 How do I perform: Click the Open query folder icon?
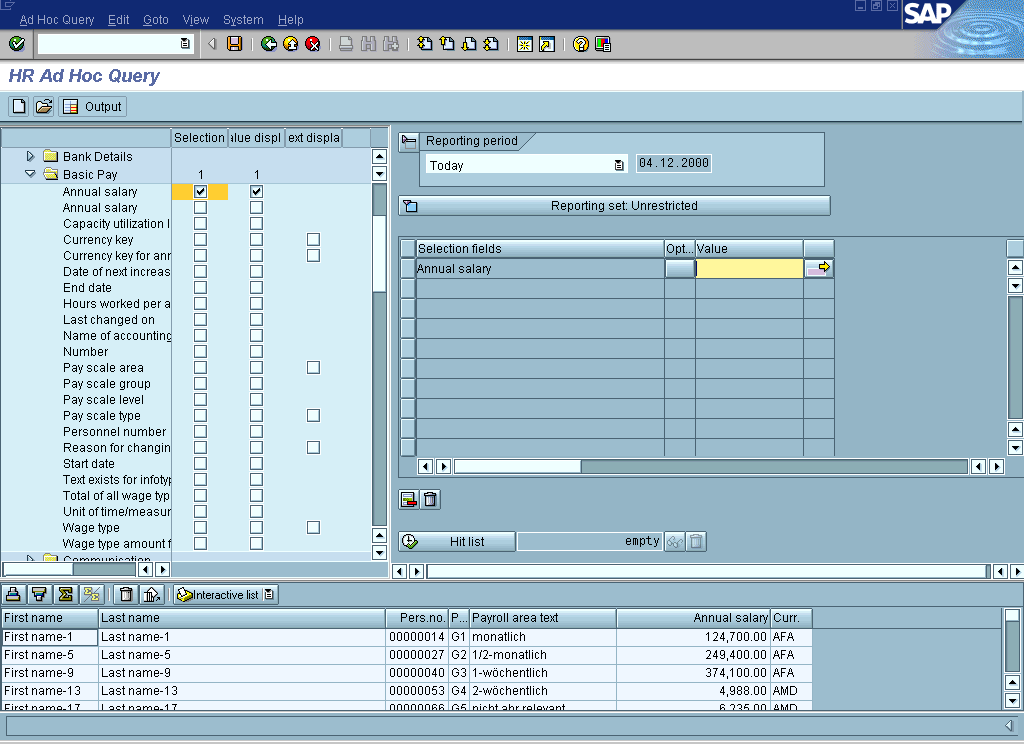[44, 106]
